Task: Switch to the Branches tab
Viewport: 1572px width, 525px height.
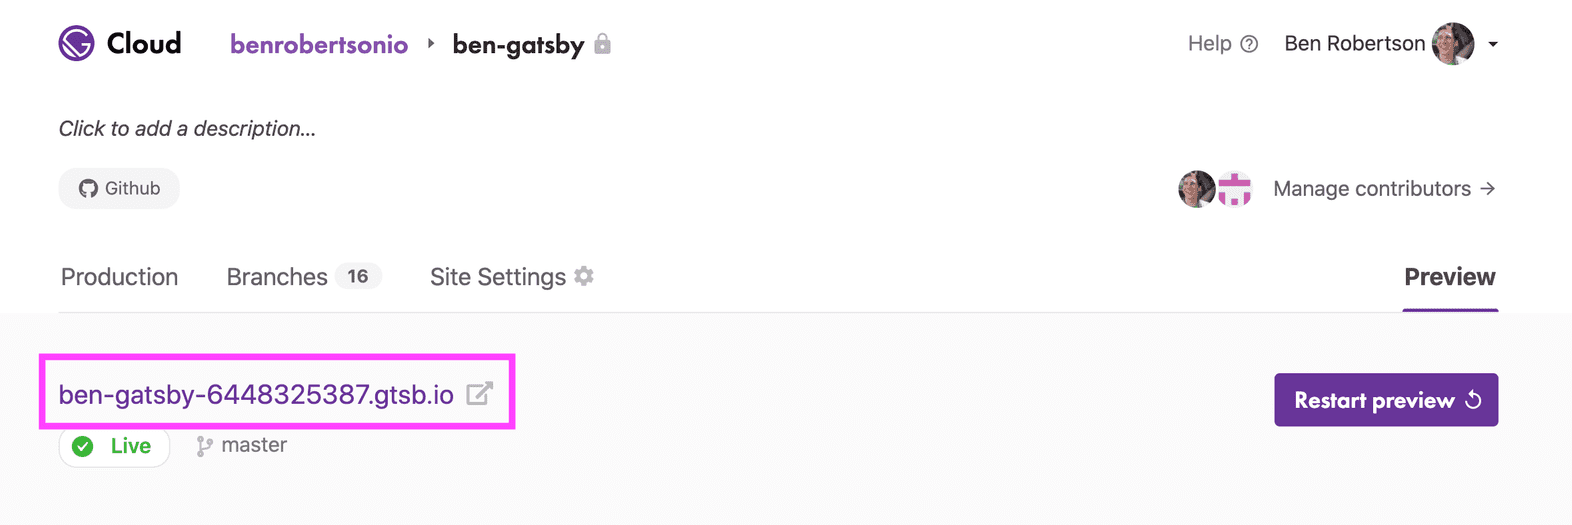Action: click(304, 277)
